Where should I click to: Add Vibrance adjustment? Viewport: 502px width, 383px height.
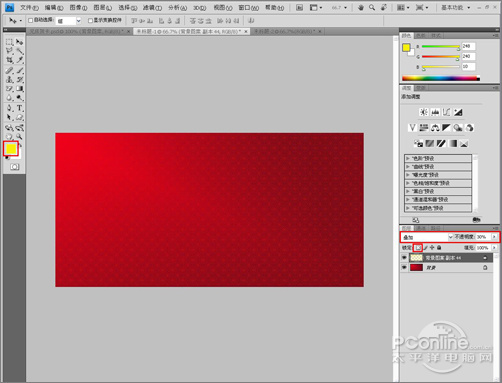coord(412,128)
